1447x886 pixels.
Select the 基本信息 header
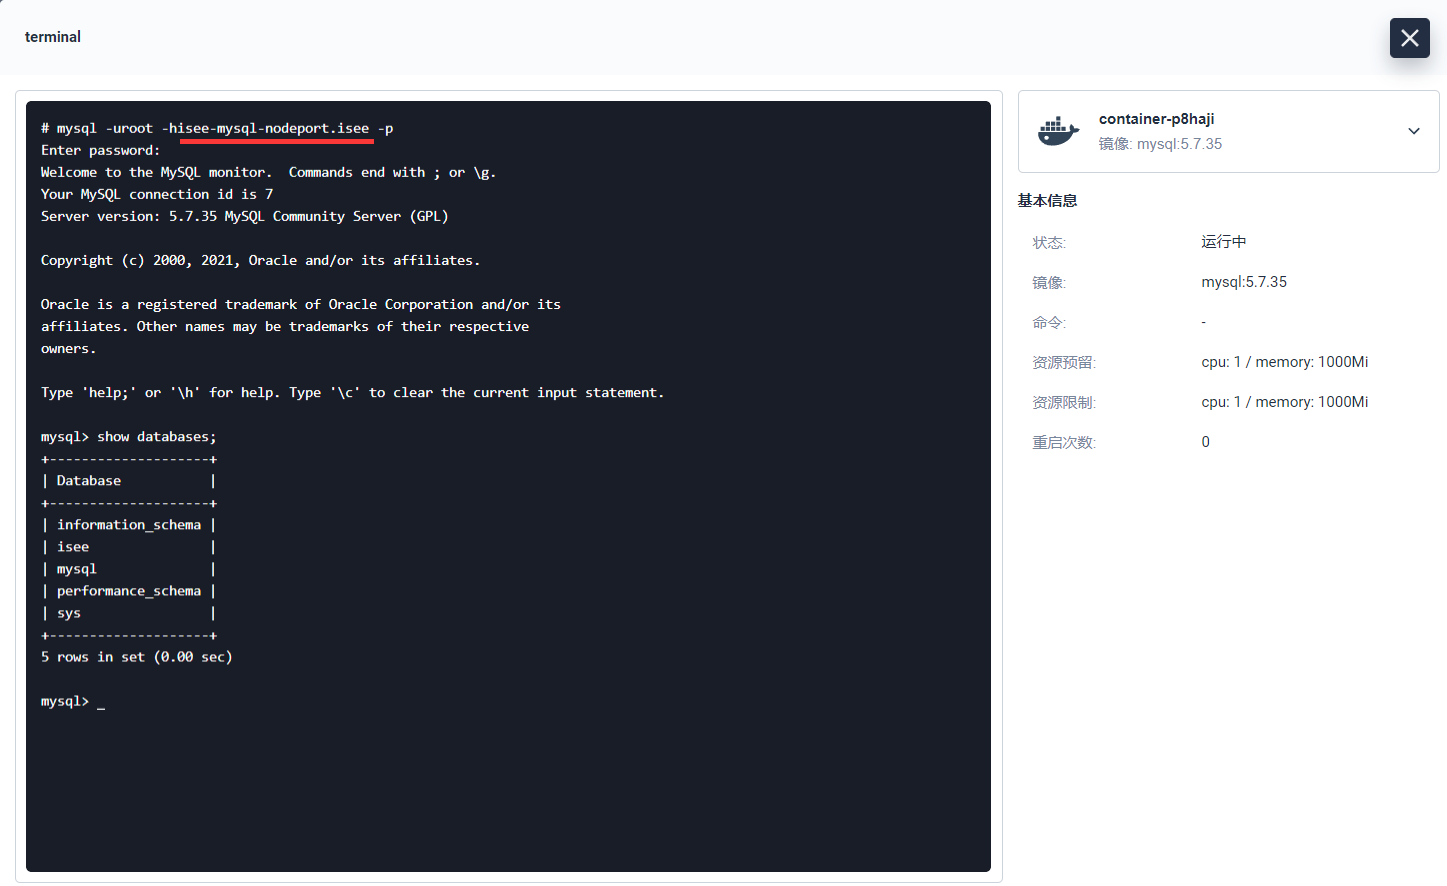click(x=1047, y=200)
